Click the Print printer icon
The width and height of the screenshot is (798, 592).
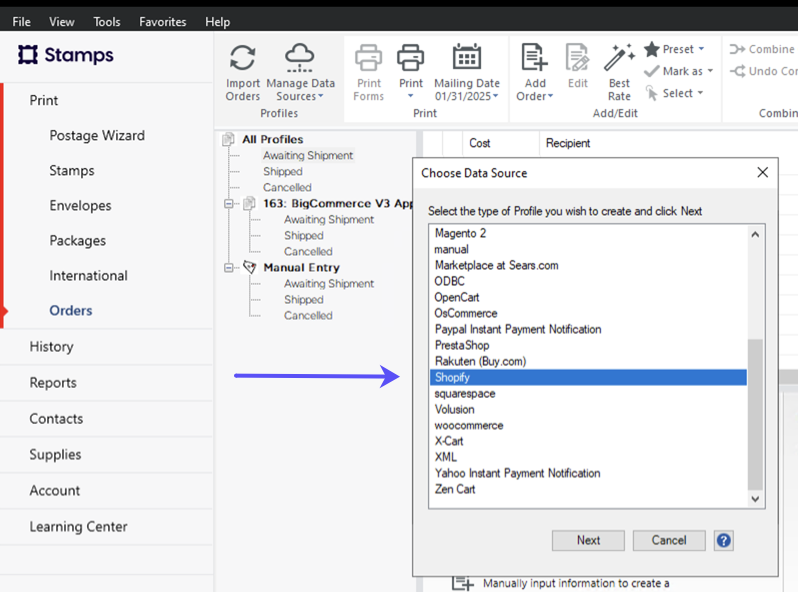point(410,57)
